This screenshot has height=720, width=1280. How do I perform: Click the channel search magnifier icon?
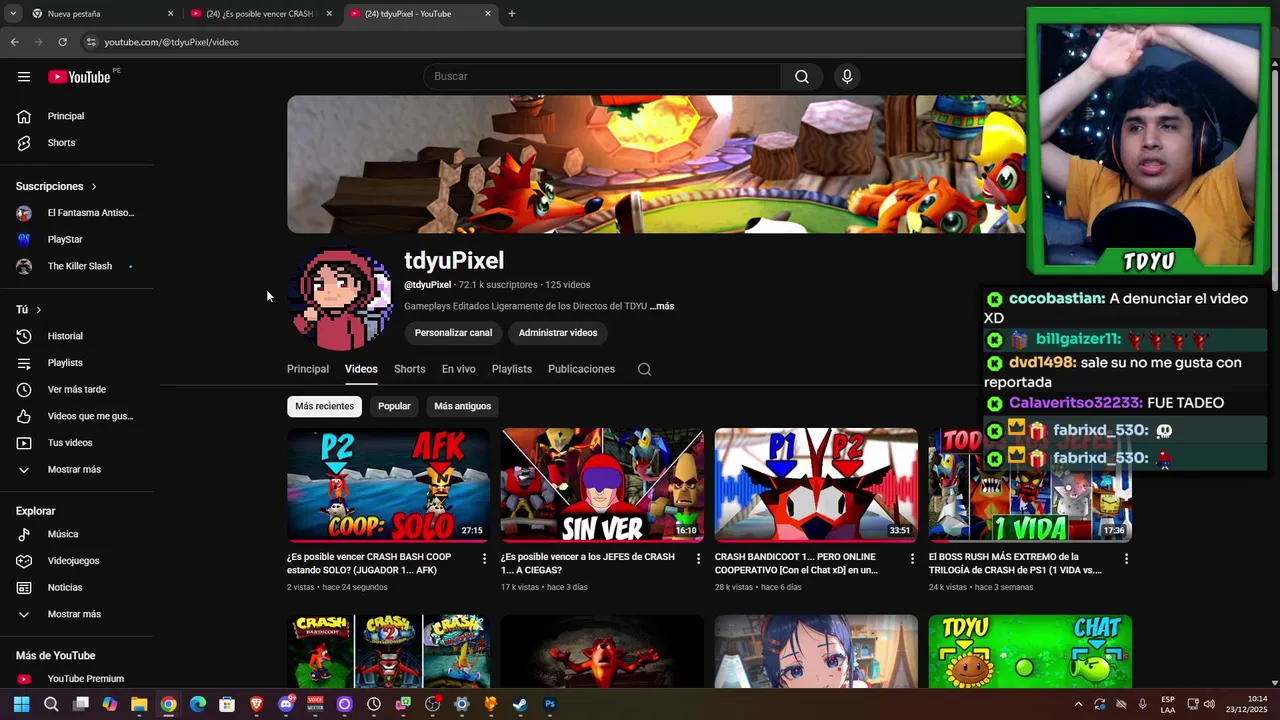coord(645,369)
